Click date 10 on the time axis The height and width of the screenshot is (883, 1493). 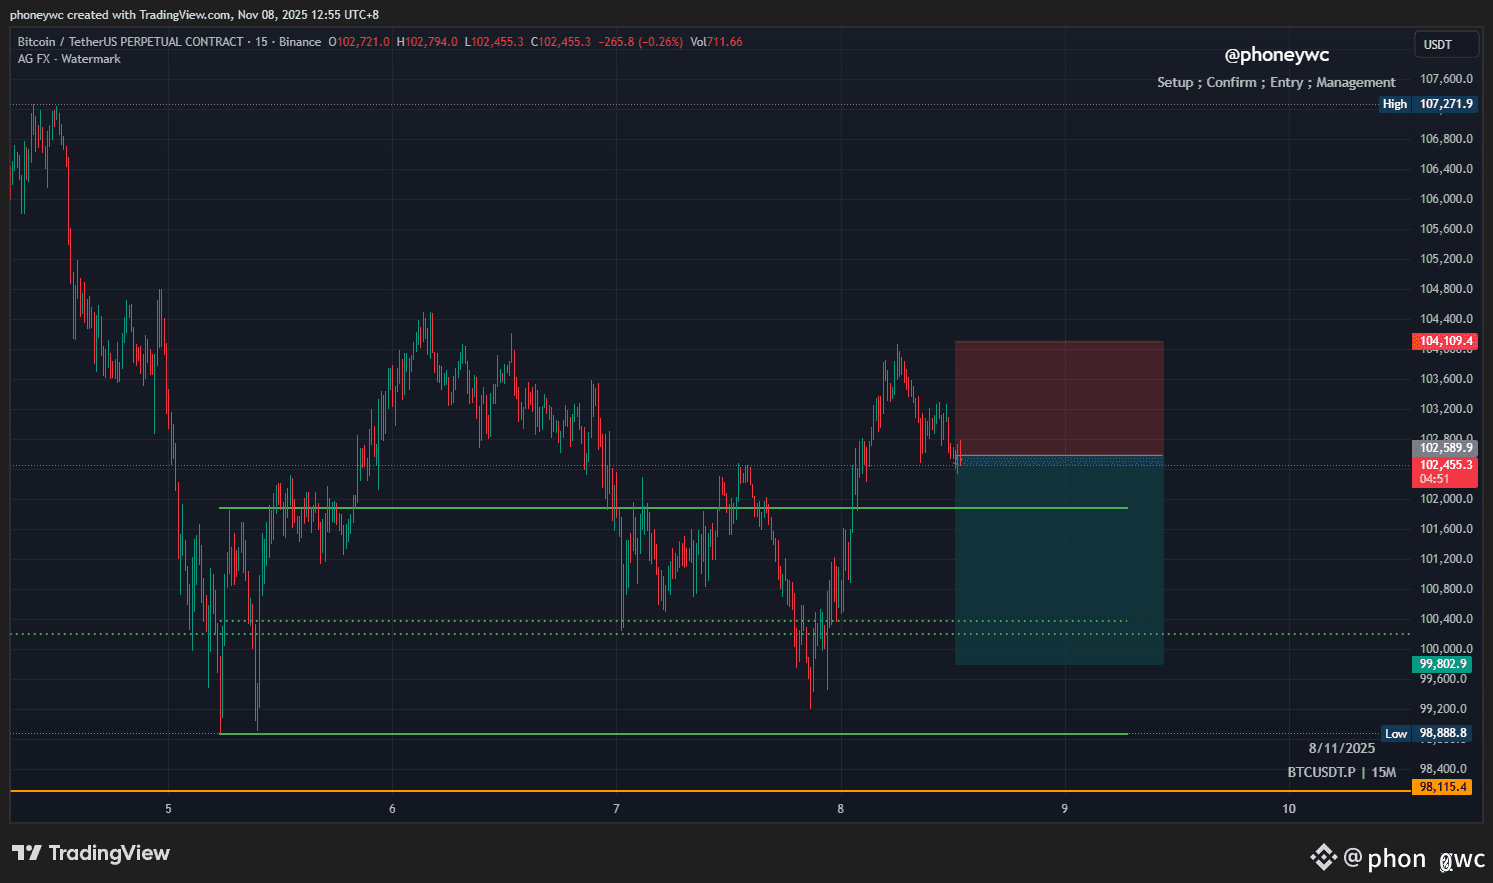pyautogui.click(x=1289, y=809)
